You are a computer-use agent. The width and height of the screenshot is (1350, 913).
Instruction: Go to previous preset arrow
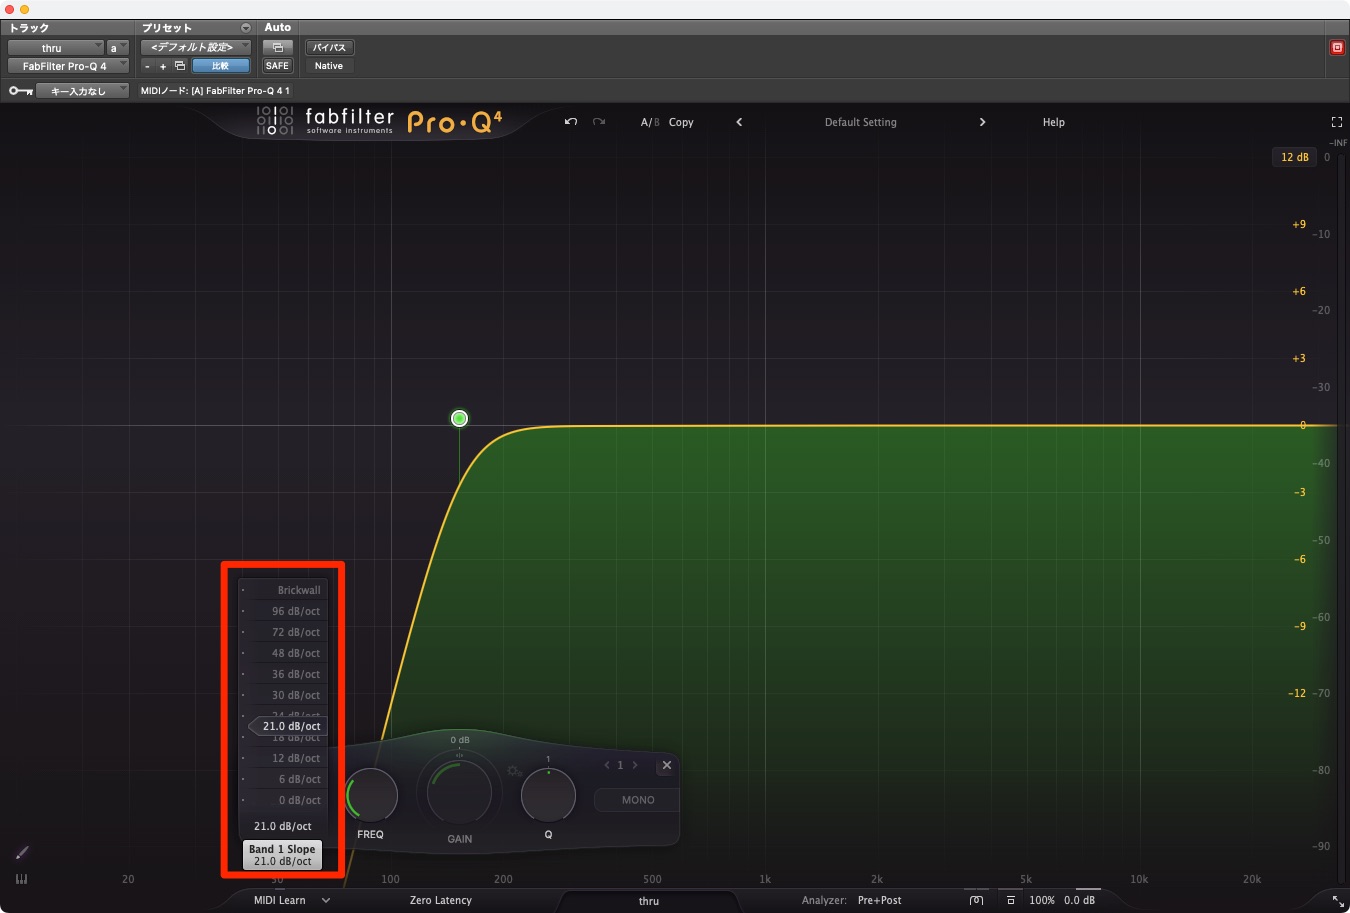click(x=739, y=122)
